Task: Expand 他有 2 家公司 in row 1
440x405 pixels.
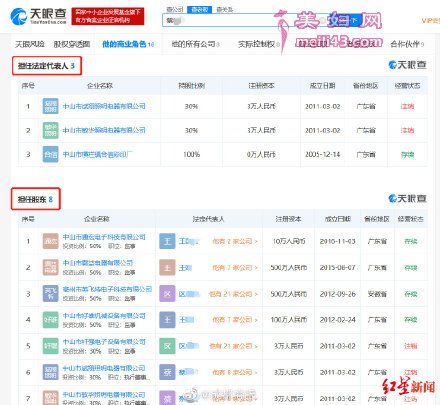Action: 235,241
